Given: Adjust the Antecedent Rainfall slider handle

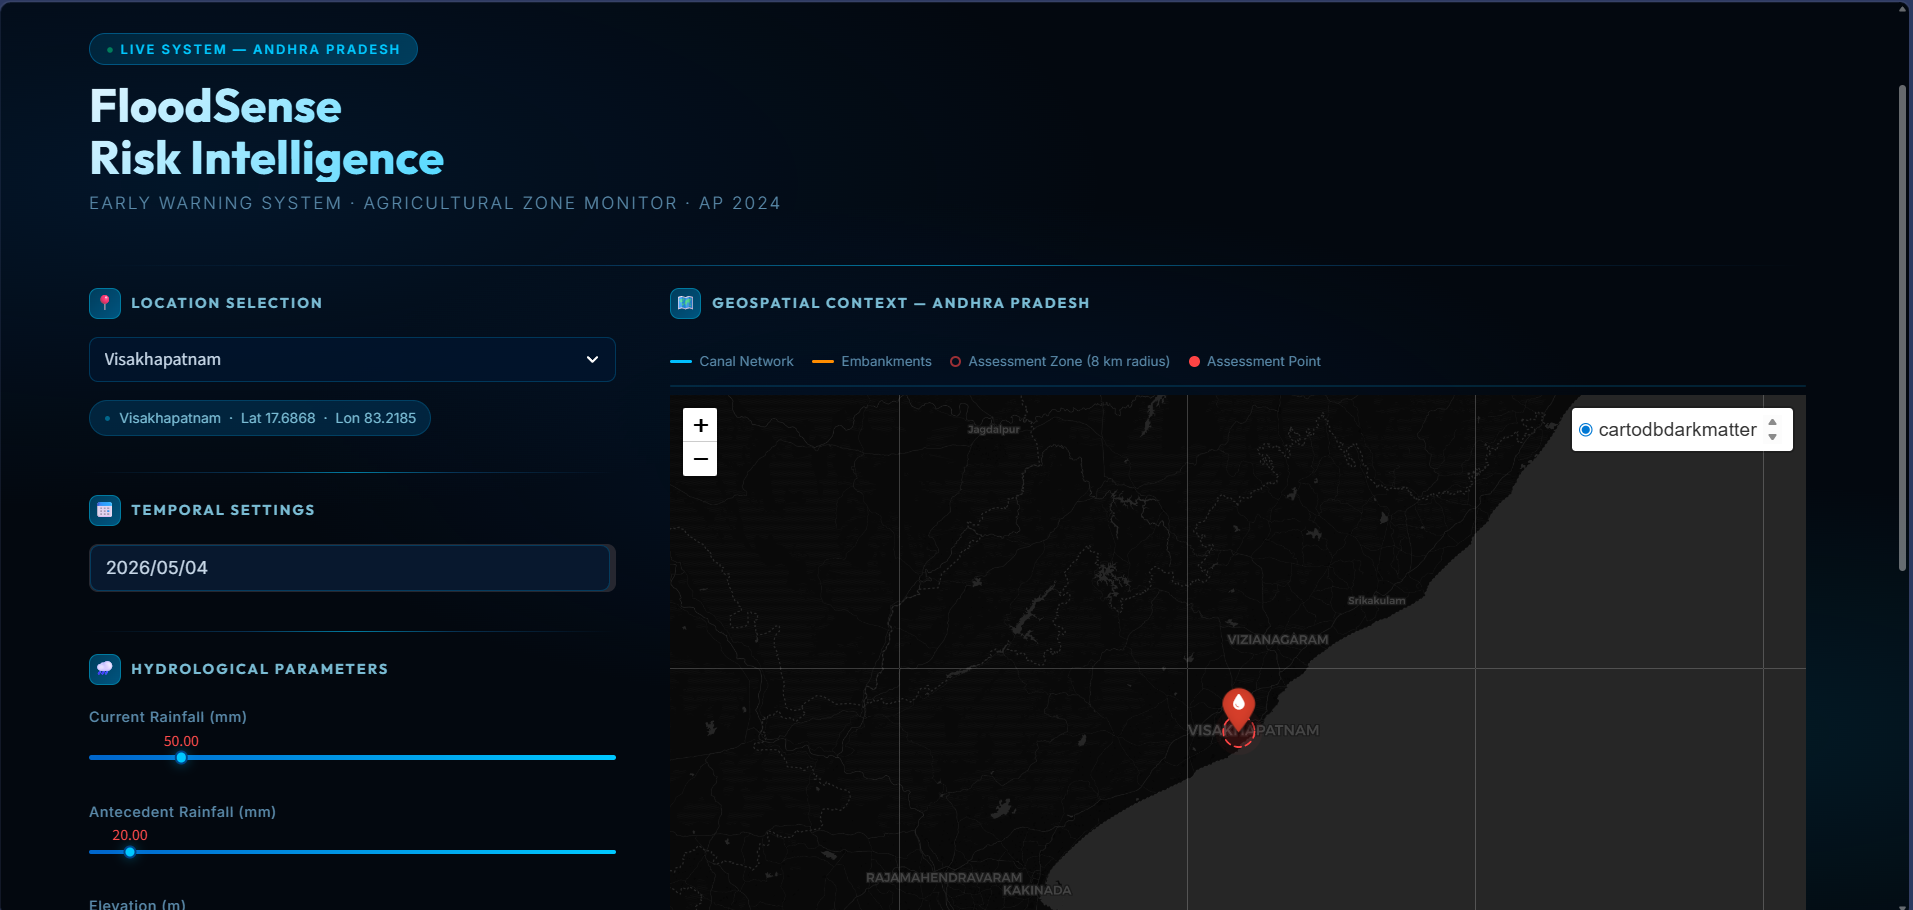Looking at the screenshot, I should click(130, 852).
